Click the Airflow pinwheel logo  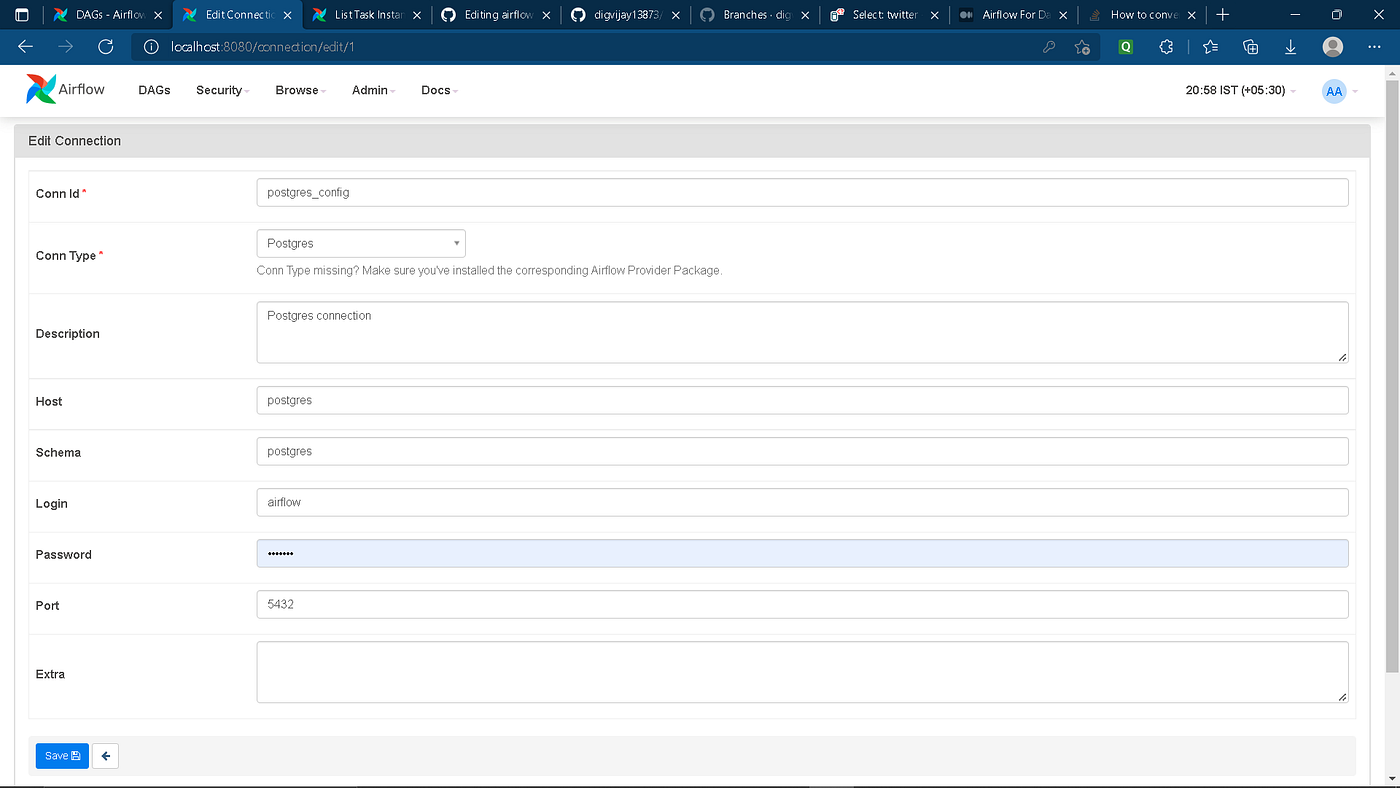pos(41,89)
